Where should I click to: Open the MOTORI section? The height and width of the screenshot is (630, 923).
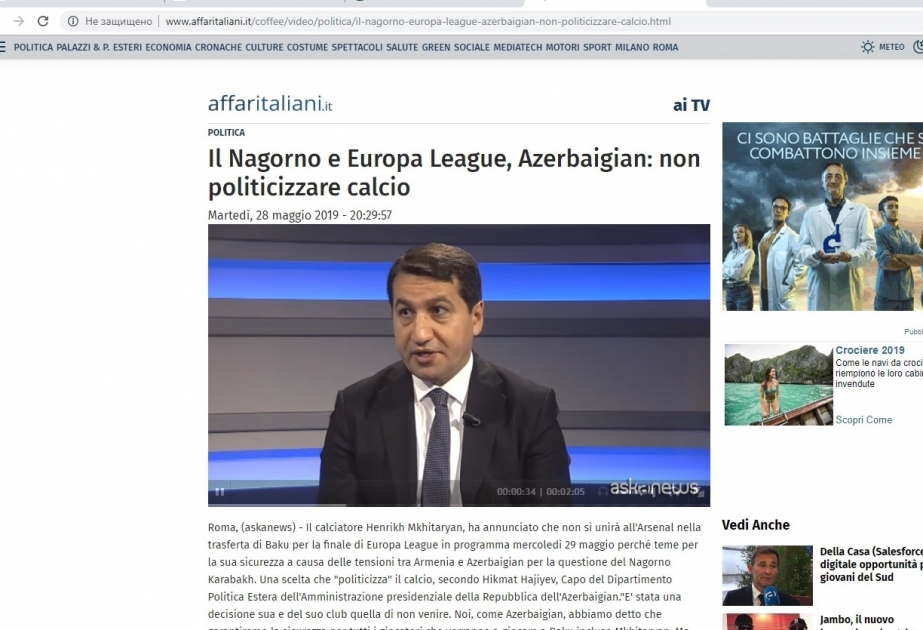(562, 47)
